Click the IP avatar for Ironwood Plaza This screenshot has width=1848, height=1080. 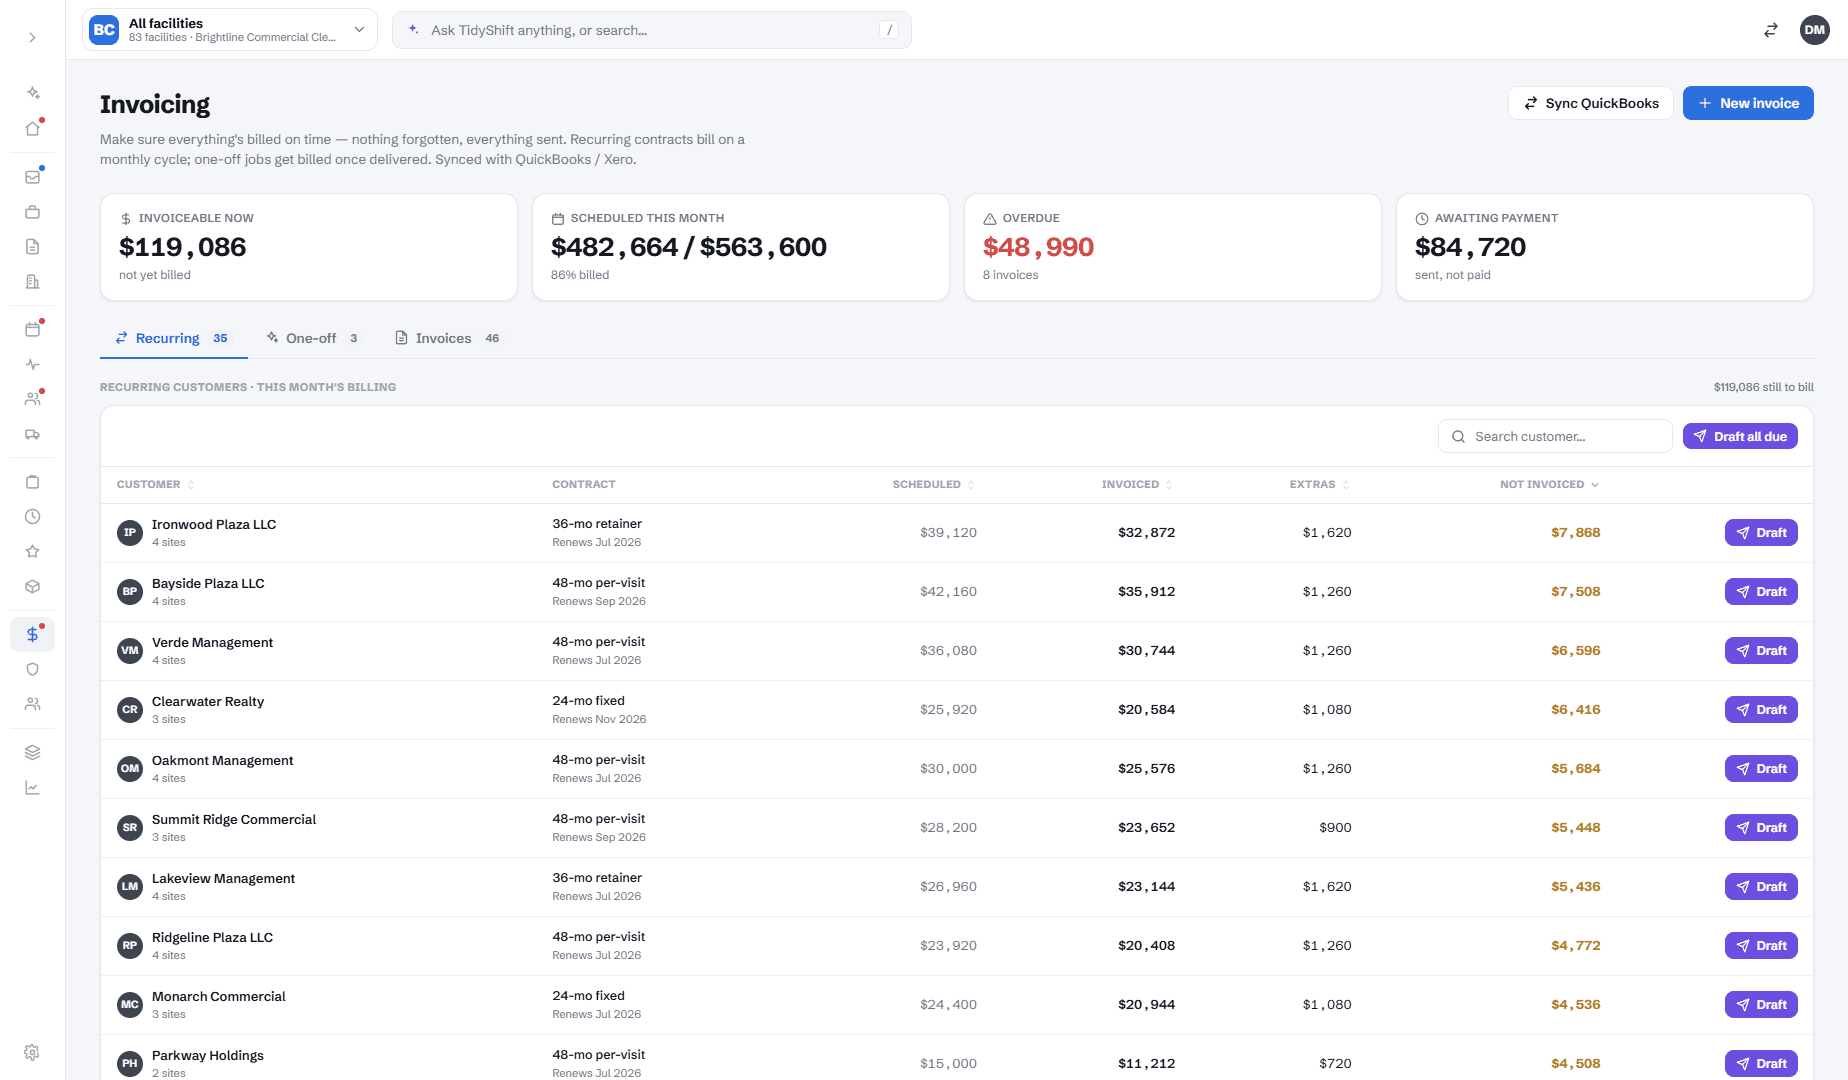130,533
